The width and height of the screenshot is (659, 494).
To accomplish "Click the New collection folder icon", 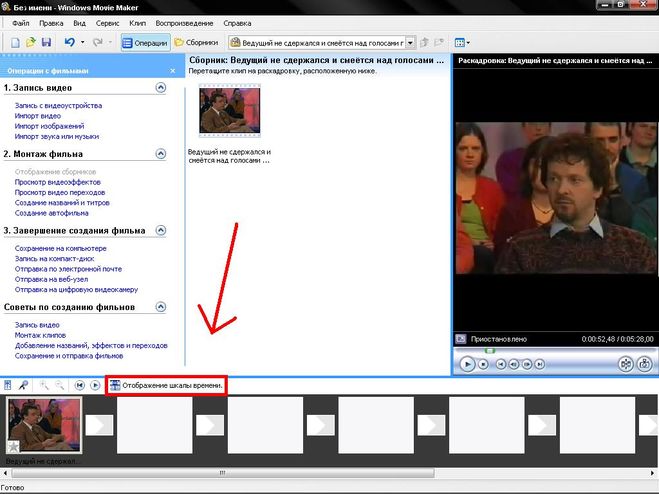I will click(439, 42).
